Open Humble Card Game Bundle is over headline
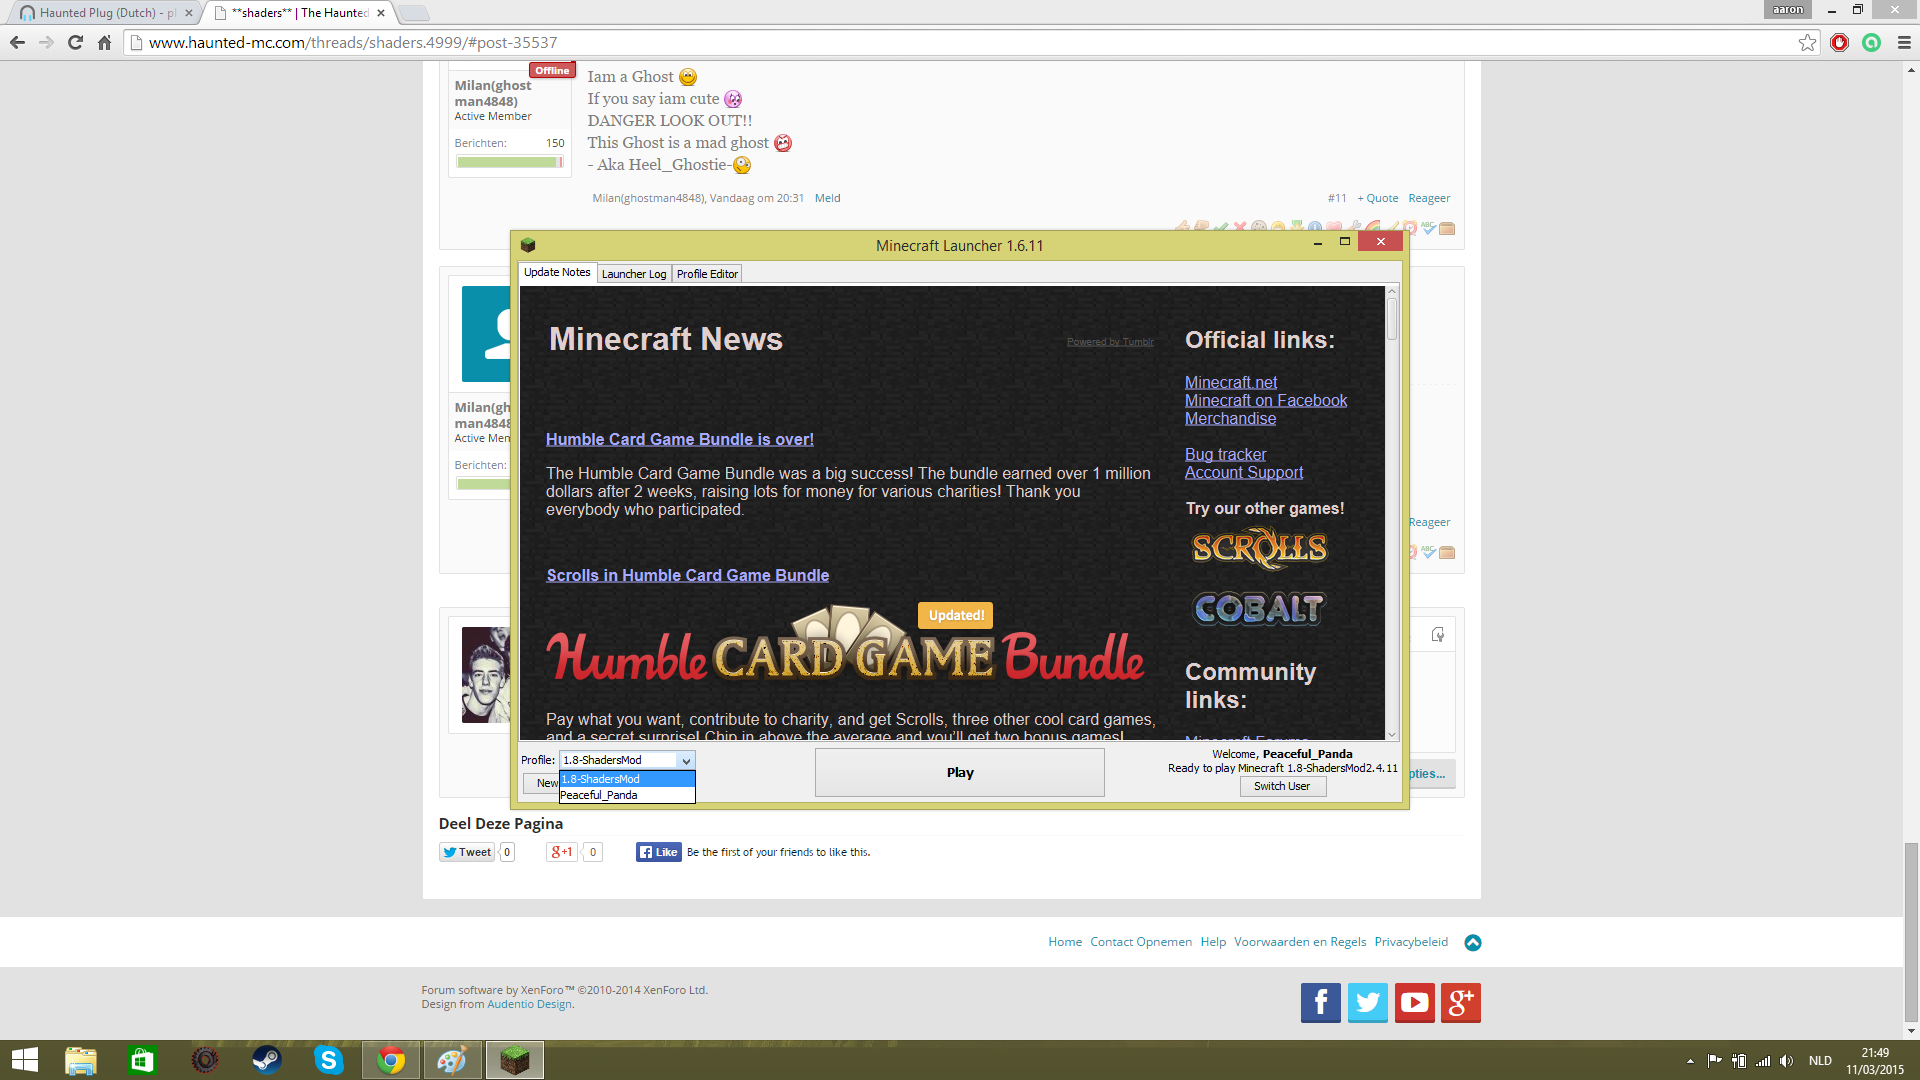This screenshot has height=1080, width=1920. coord(680,439)
